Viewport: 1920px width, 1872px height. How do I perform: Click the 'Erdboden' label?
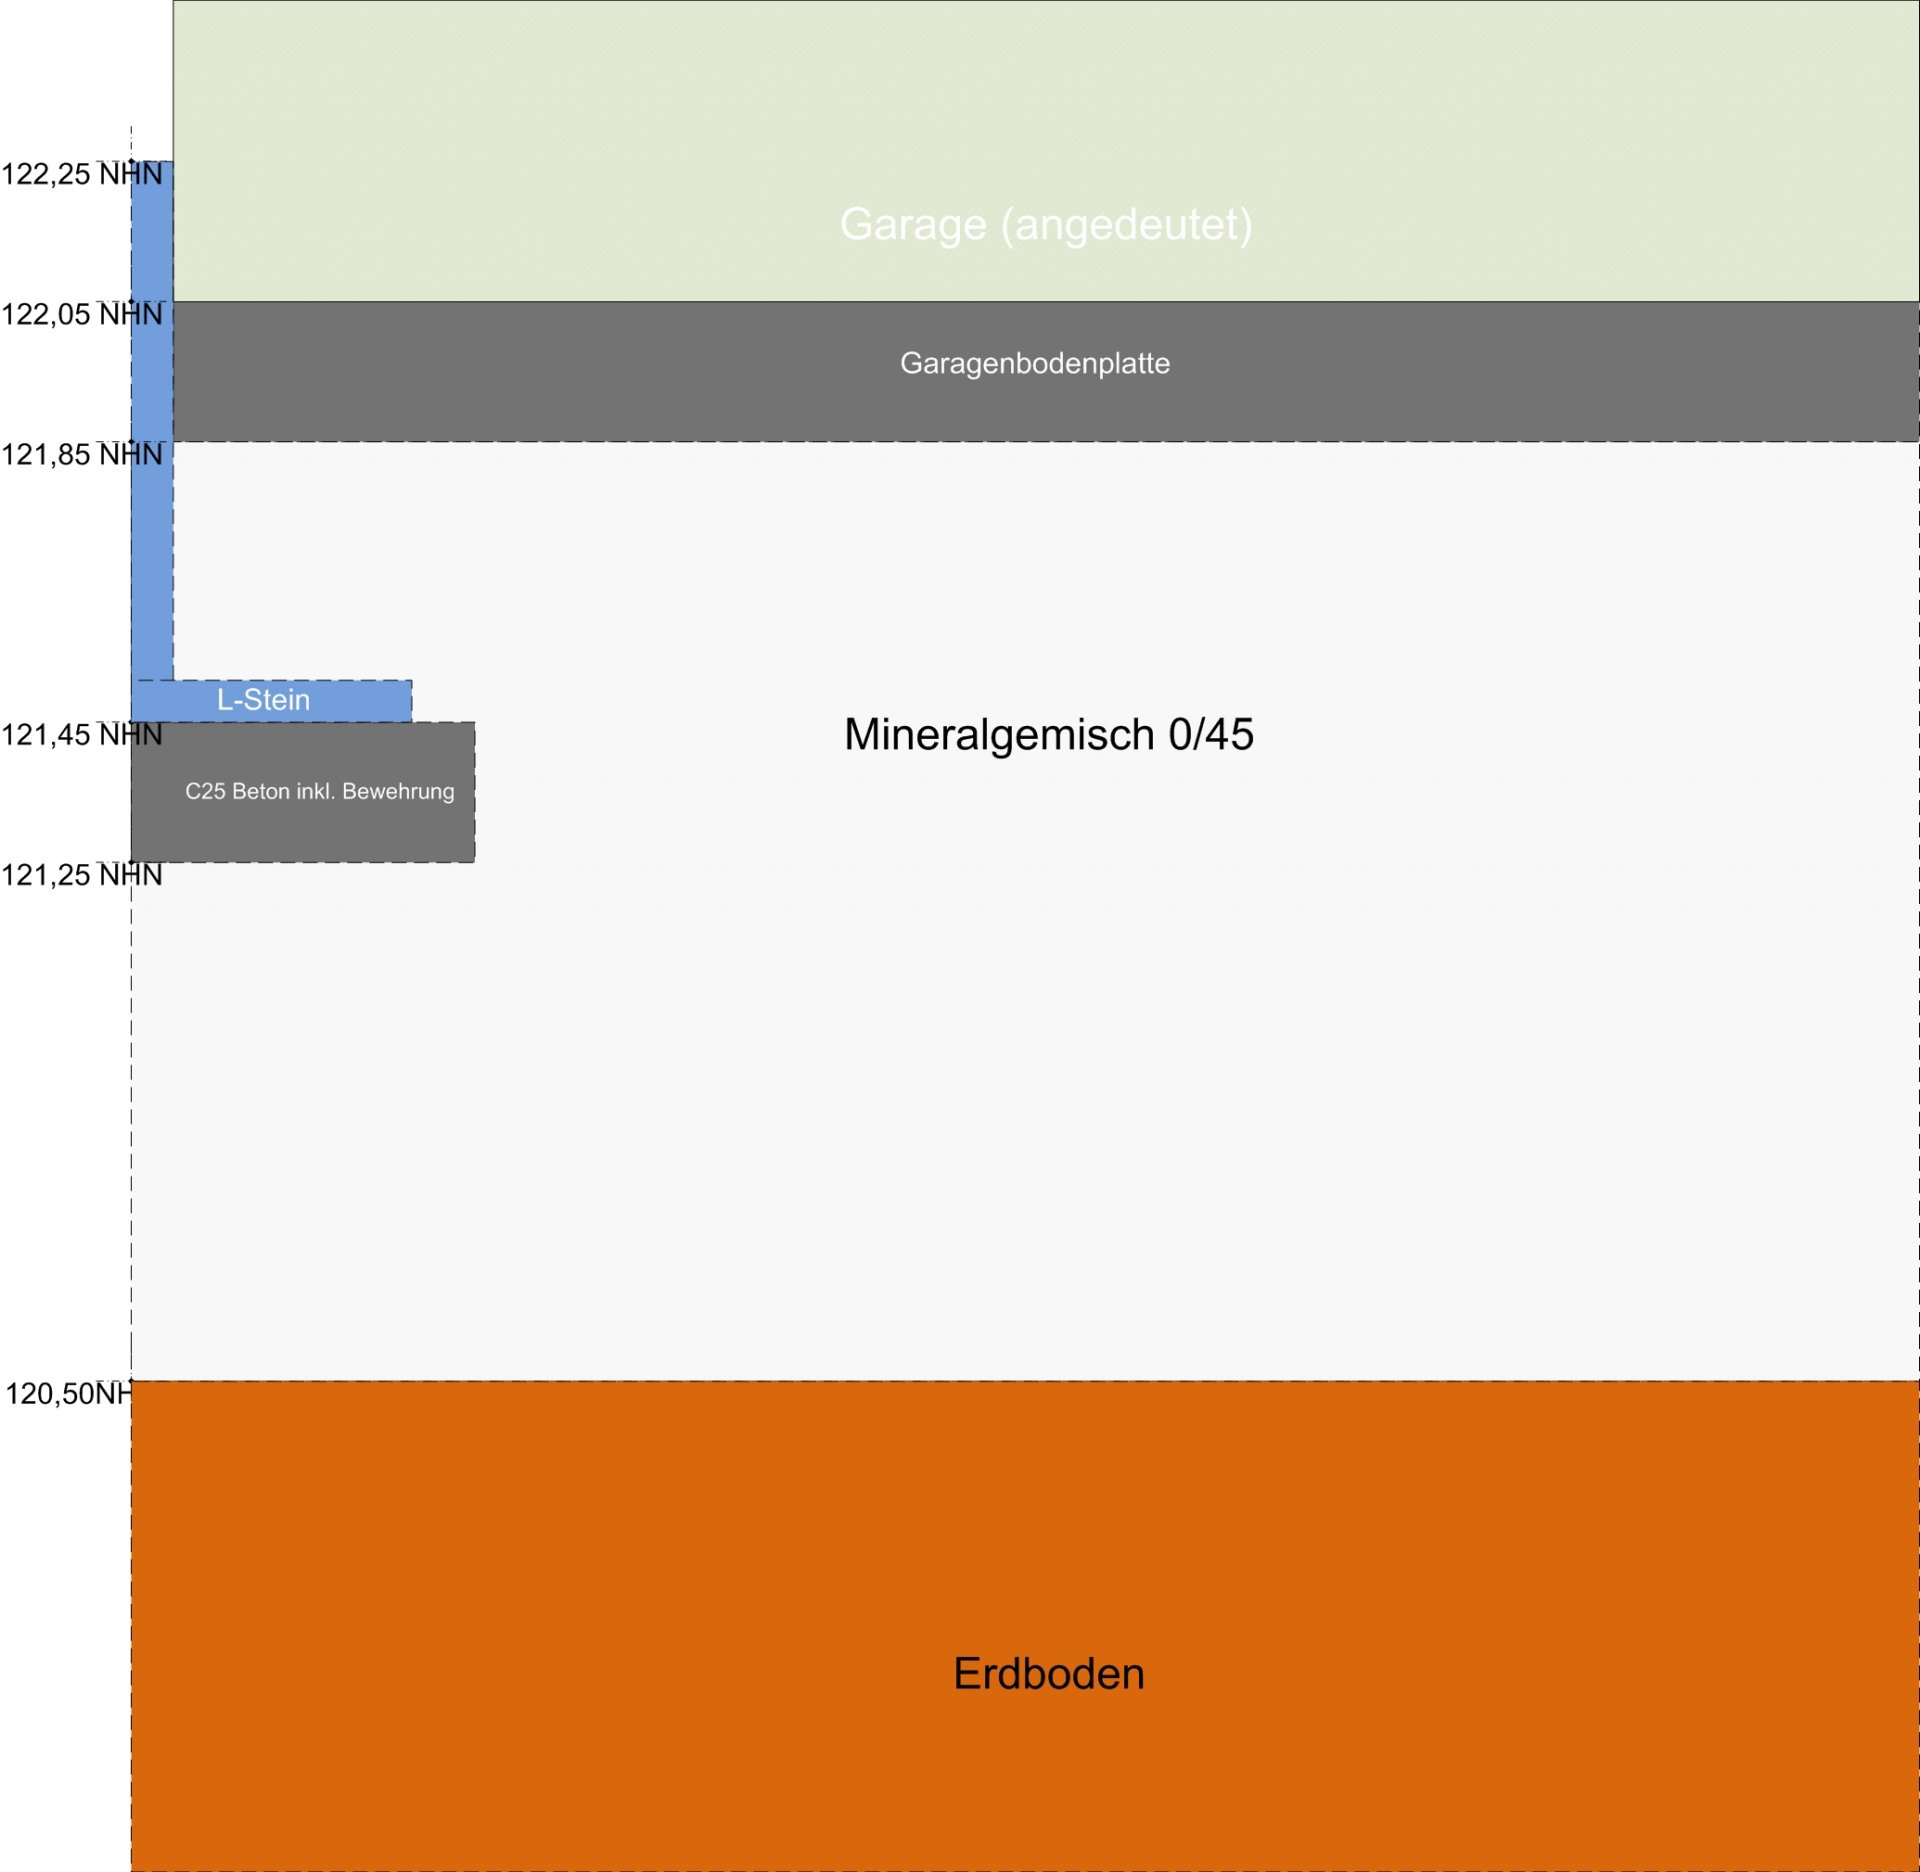pyautogui.click(x=1049, y=1674)
